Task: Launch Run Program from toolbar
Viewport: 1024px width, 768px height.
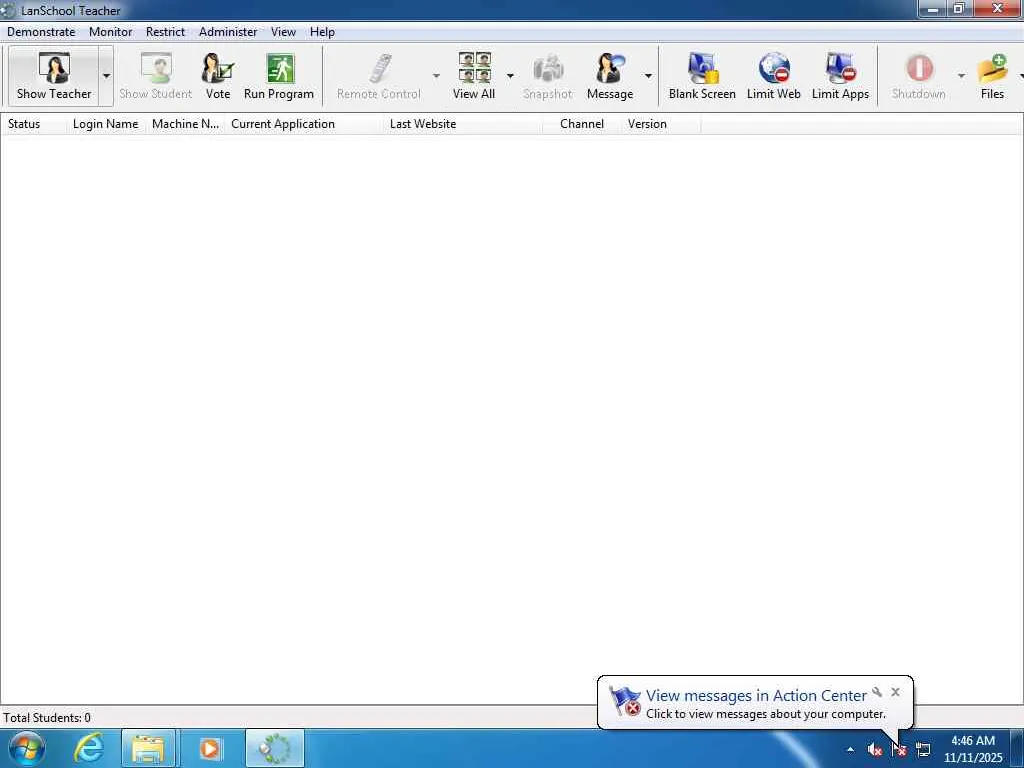Action: tap(279, 76)
